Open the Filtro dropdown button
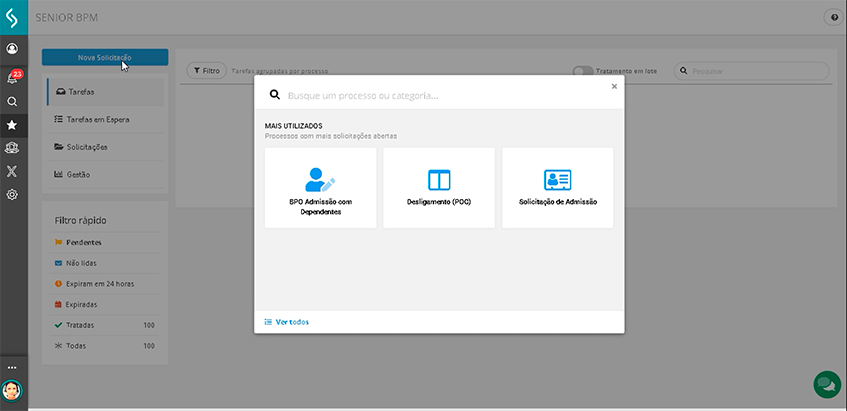 click(x=207, y=72)
